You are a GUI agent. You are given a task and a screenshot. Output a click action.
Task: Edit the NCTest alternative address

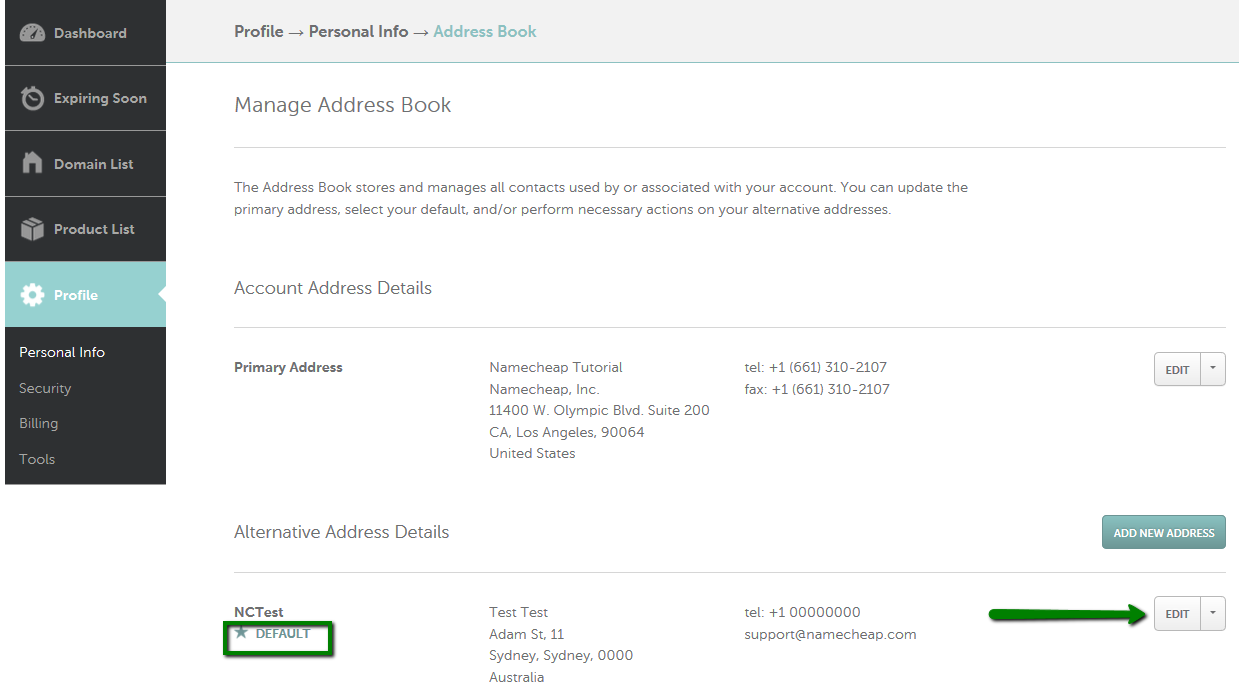coord(1177,613)
